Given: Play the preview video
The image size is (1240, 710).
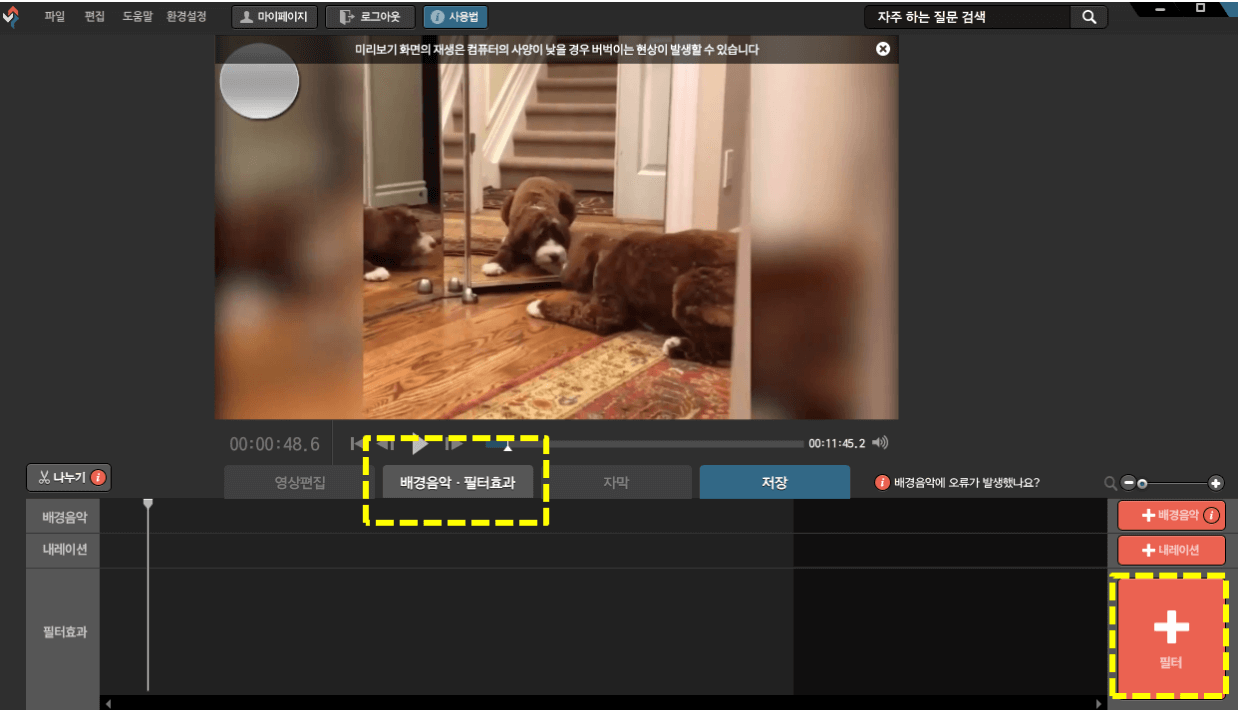Looking at the screenshot, I should pyautogui.click(x=420, y=443).
